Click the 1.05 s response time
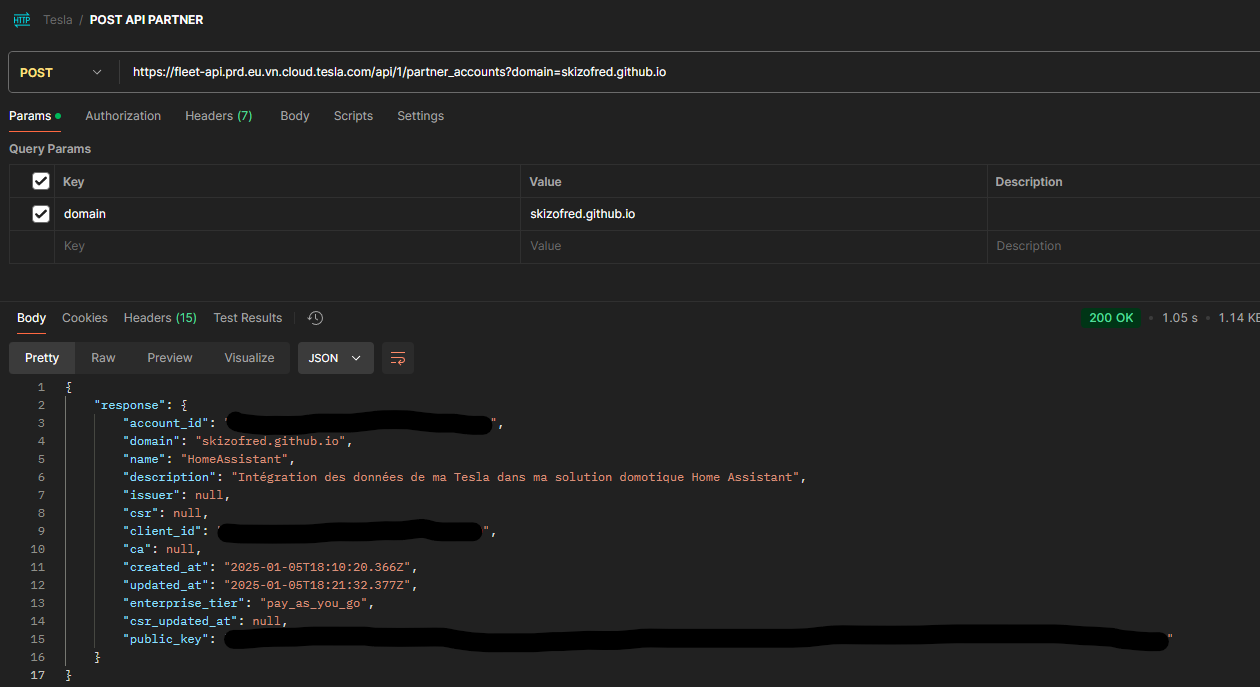 click(x=1180, y=318)
